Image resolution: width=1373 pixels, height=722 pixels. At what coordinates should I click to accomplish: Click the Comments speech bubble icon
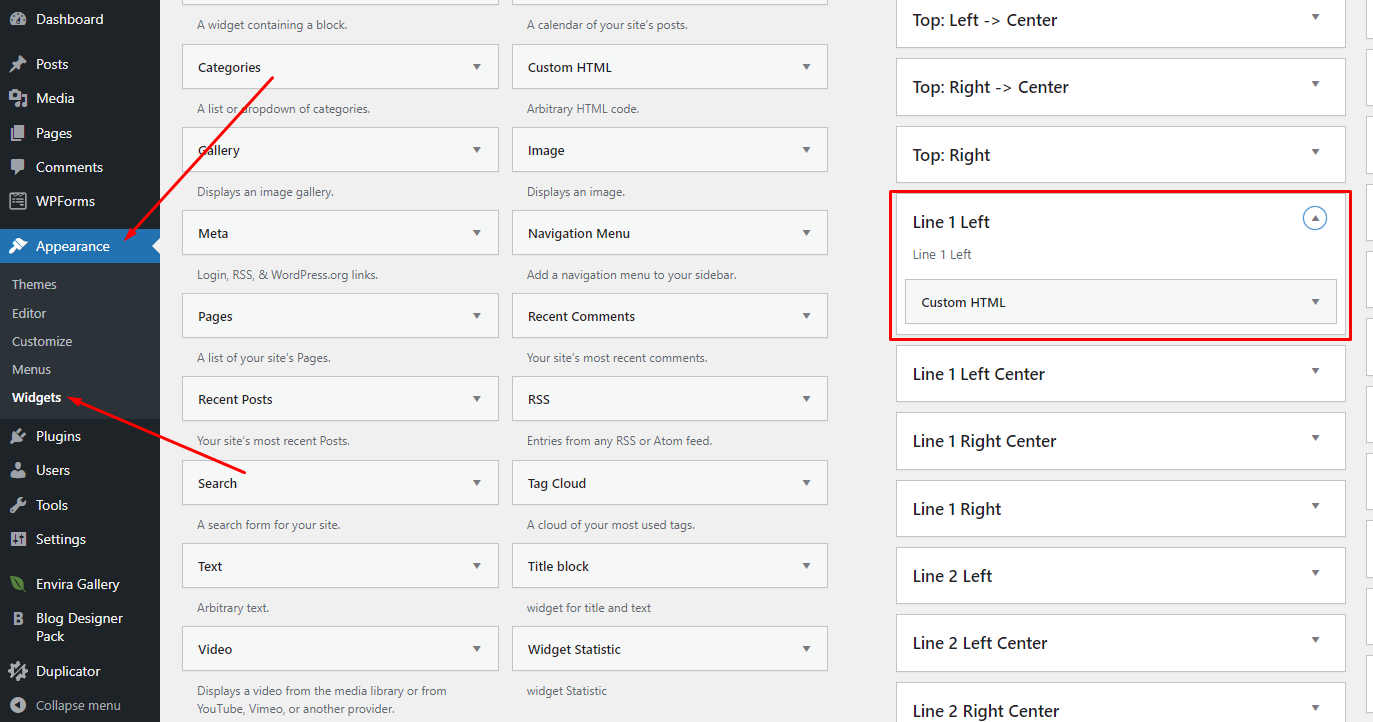pos(18,167)
